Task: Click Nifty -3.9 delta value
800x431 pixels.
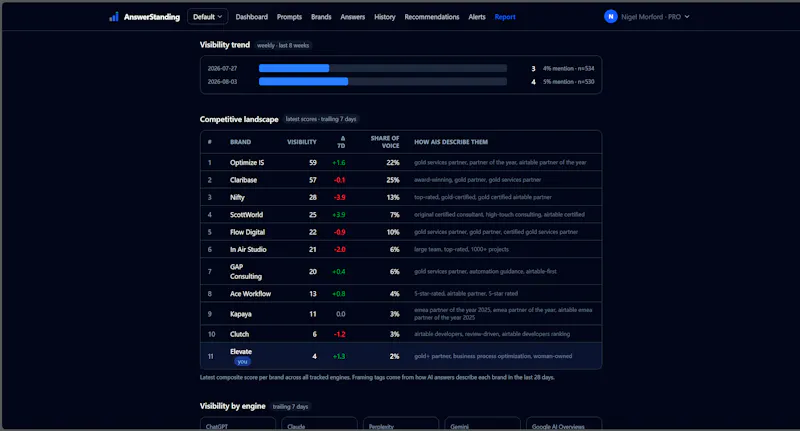Action: point(340,197)
